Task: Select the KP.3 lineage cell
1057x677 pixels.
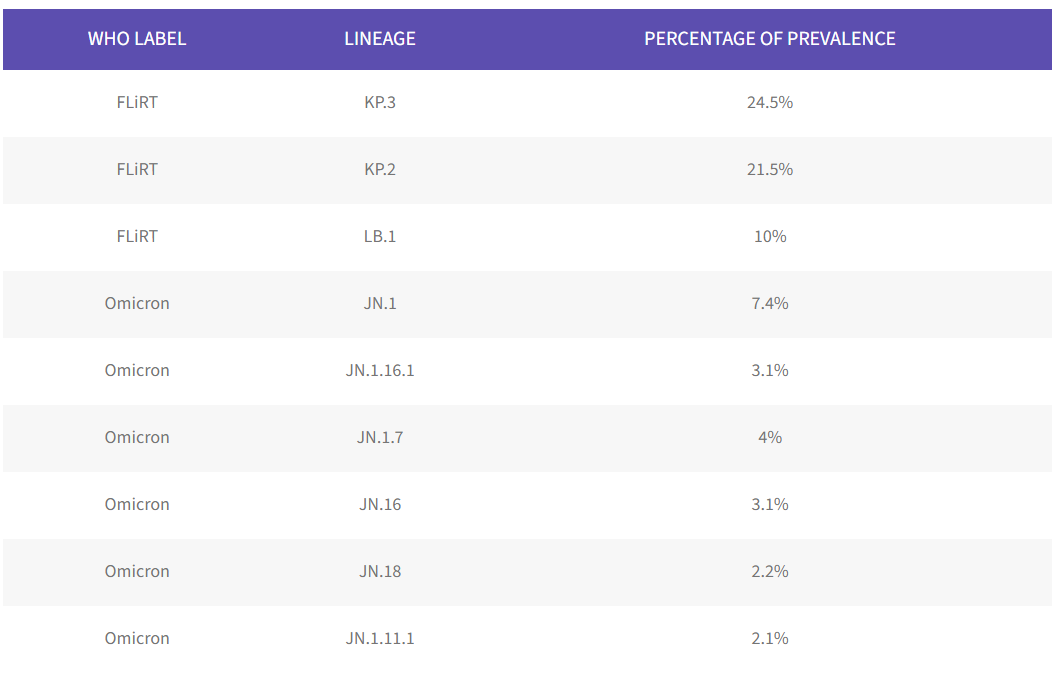Action: point(380,102)
